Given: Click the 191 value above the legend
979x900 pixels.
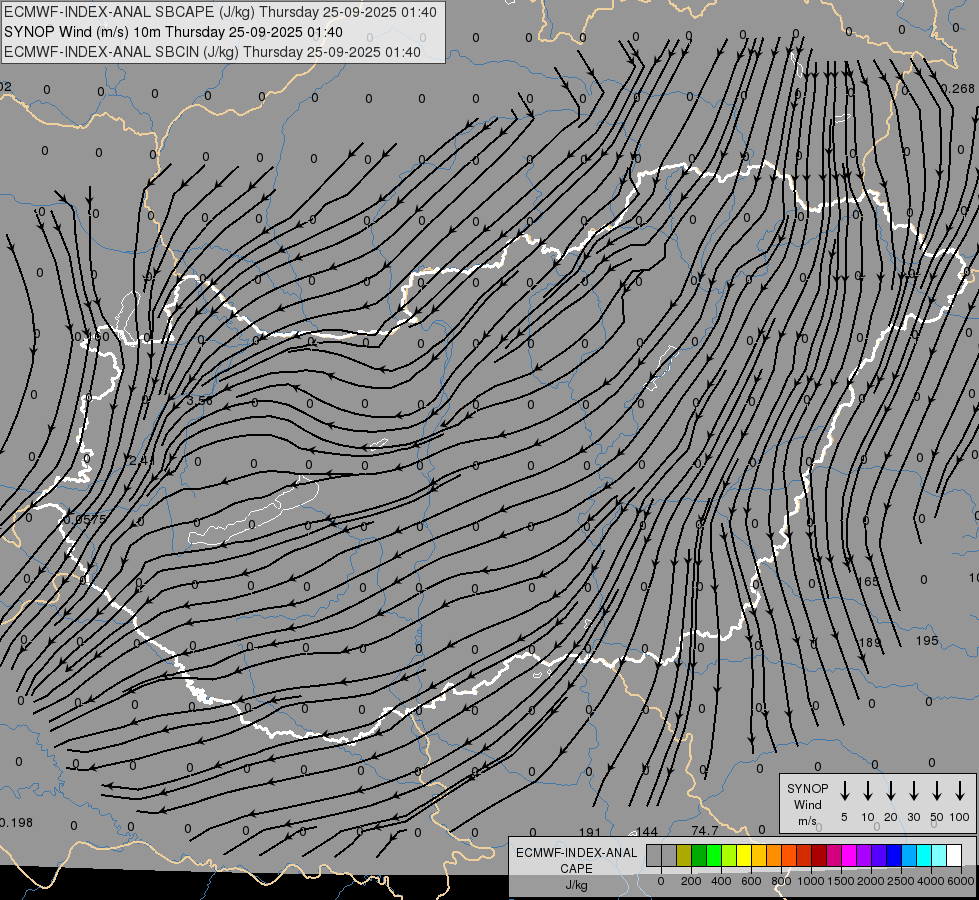Looking at the screenshot, I should pyautogui.click(x=589, y=833).
